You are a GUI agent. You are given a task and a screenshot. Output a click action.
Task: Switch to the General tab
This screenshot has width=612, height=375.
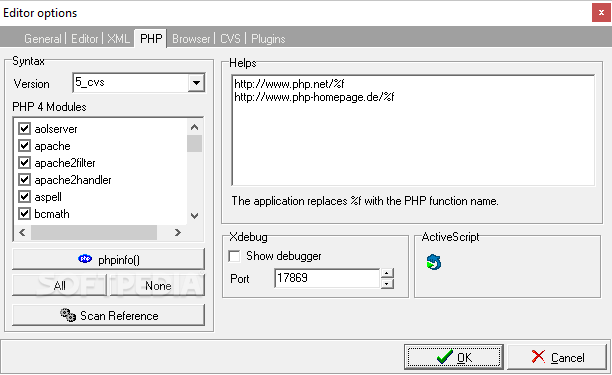(x=43, y=39)
